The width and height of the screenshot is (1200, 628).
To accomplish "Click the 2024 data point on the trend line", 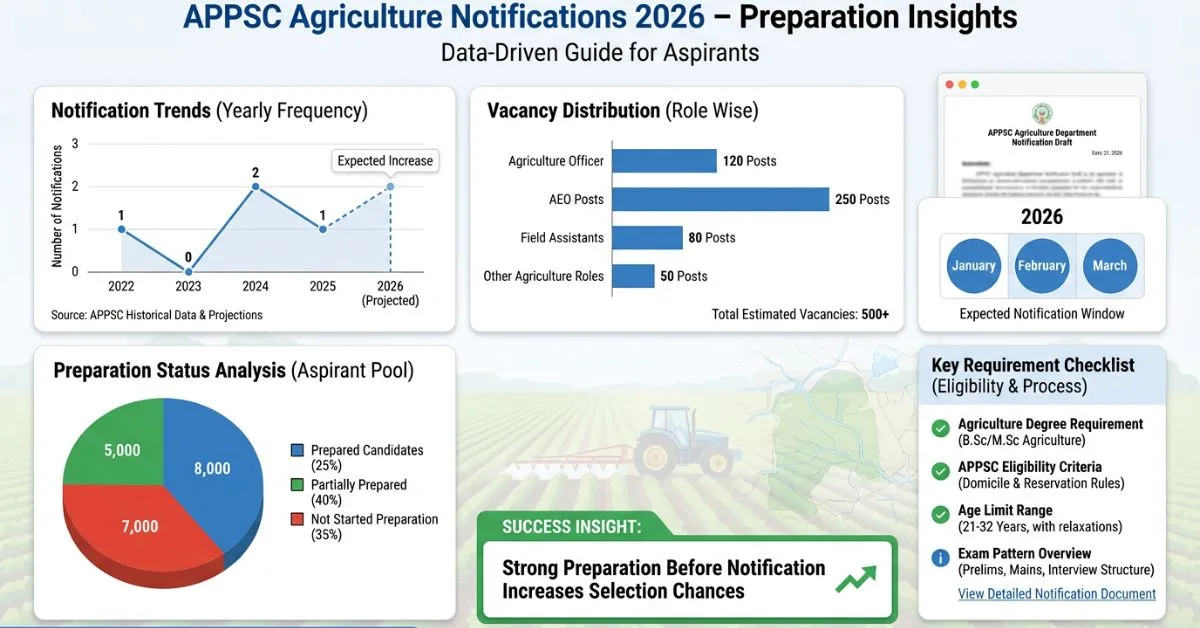I will (x=255, y=187).
